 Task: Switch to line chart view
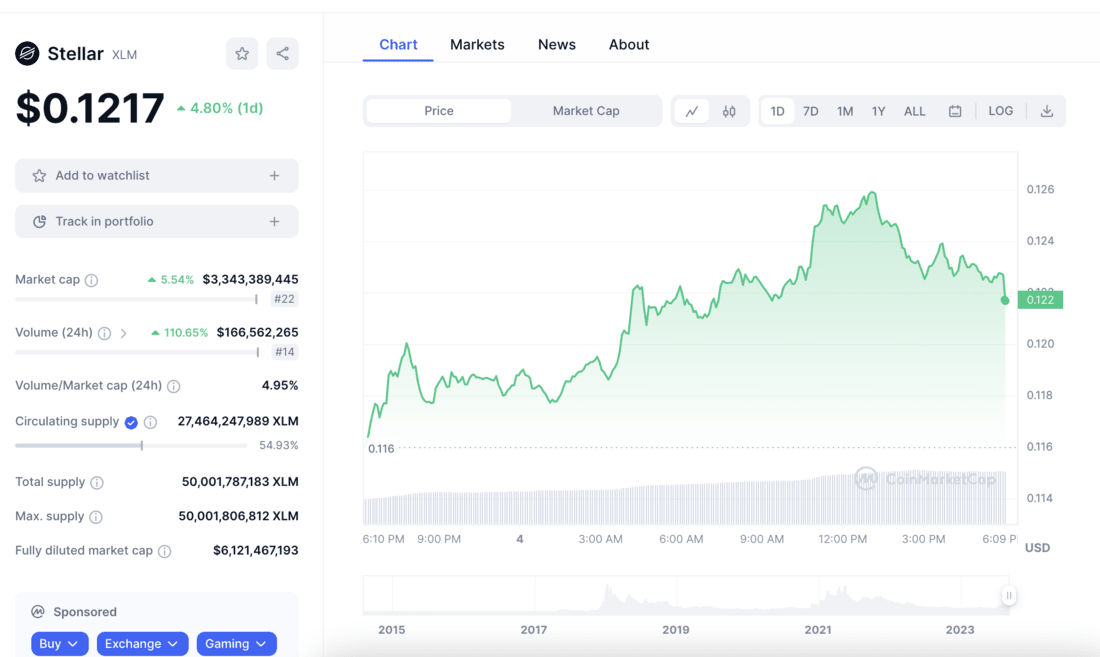[692, 111]
